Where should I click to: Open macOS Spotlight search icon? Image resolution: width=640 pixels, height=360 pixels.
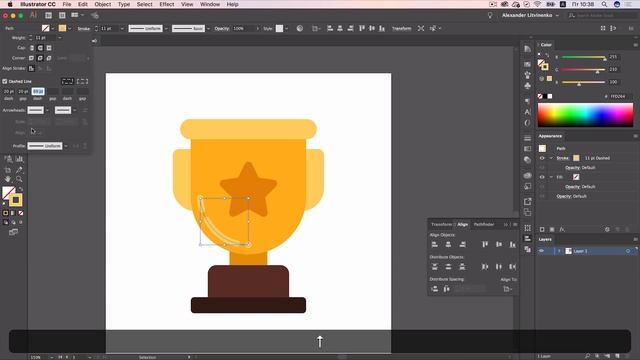pos(604,4)
